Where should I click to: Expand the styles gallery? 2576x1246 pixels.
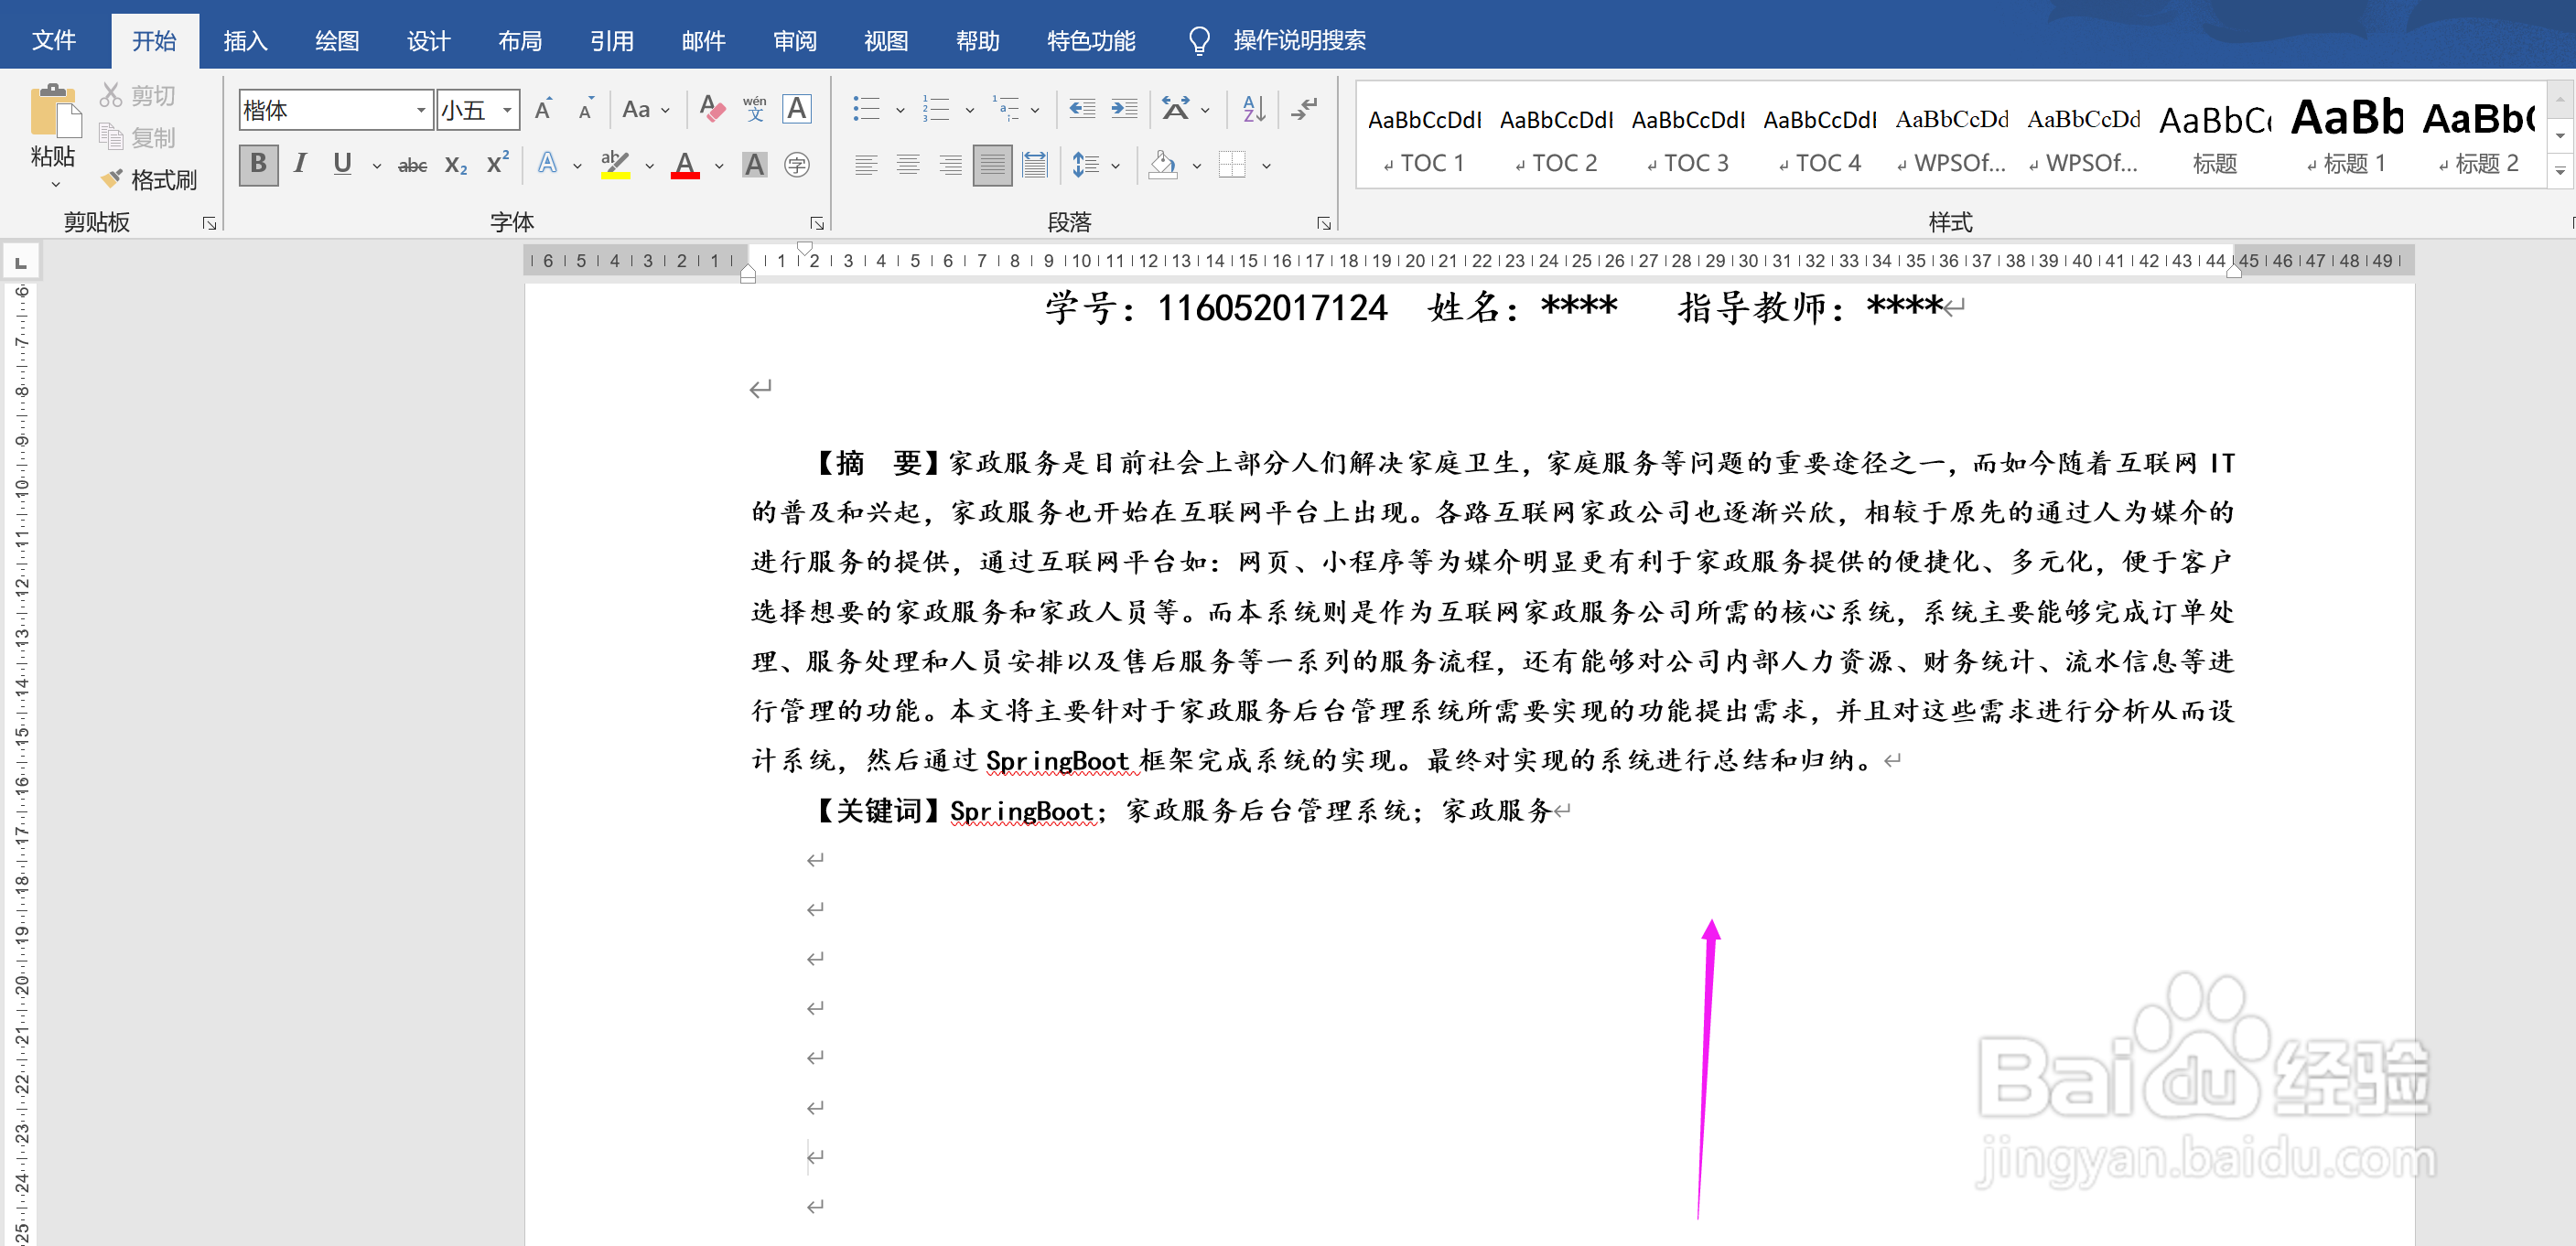2560,171
